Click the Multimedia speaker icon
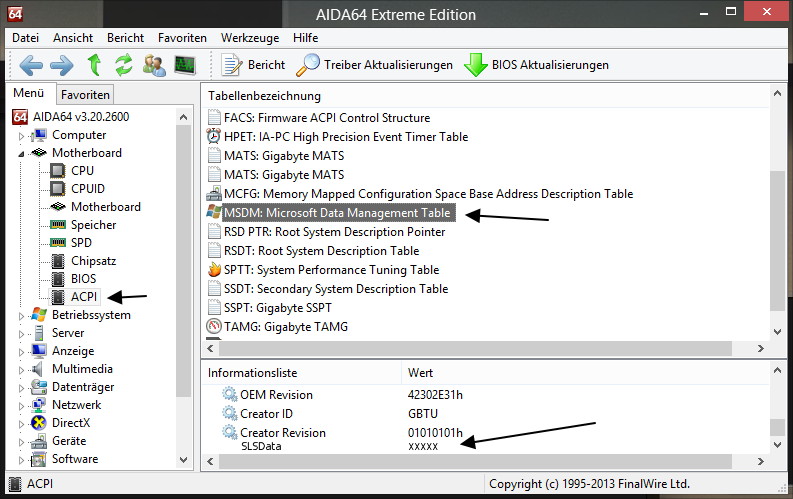This screenshot has height=499, width=793. click(37, 369)
